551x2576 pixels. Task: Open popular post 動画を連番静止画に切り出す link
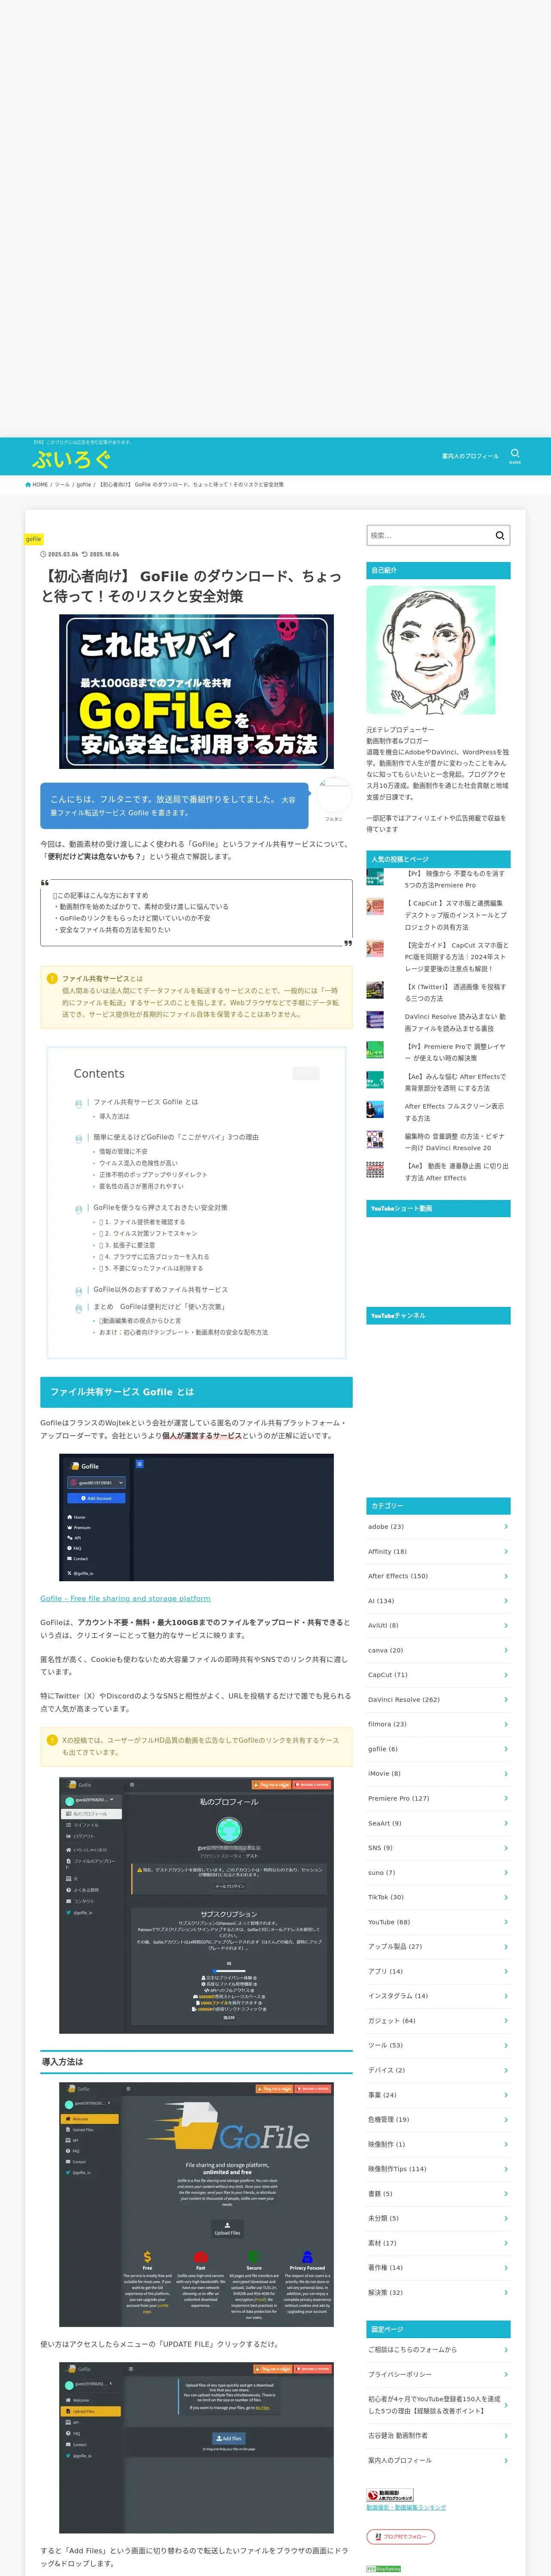click(x=457, y=1172)
